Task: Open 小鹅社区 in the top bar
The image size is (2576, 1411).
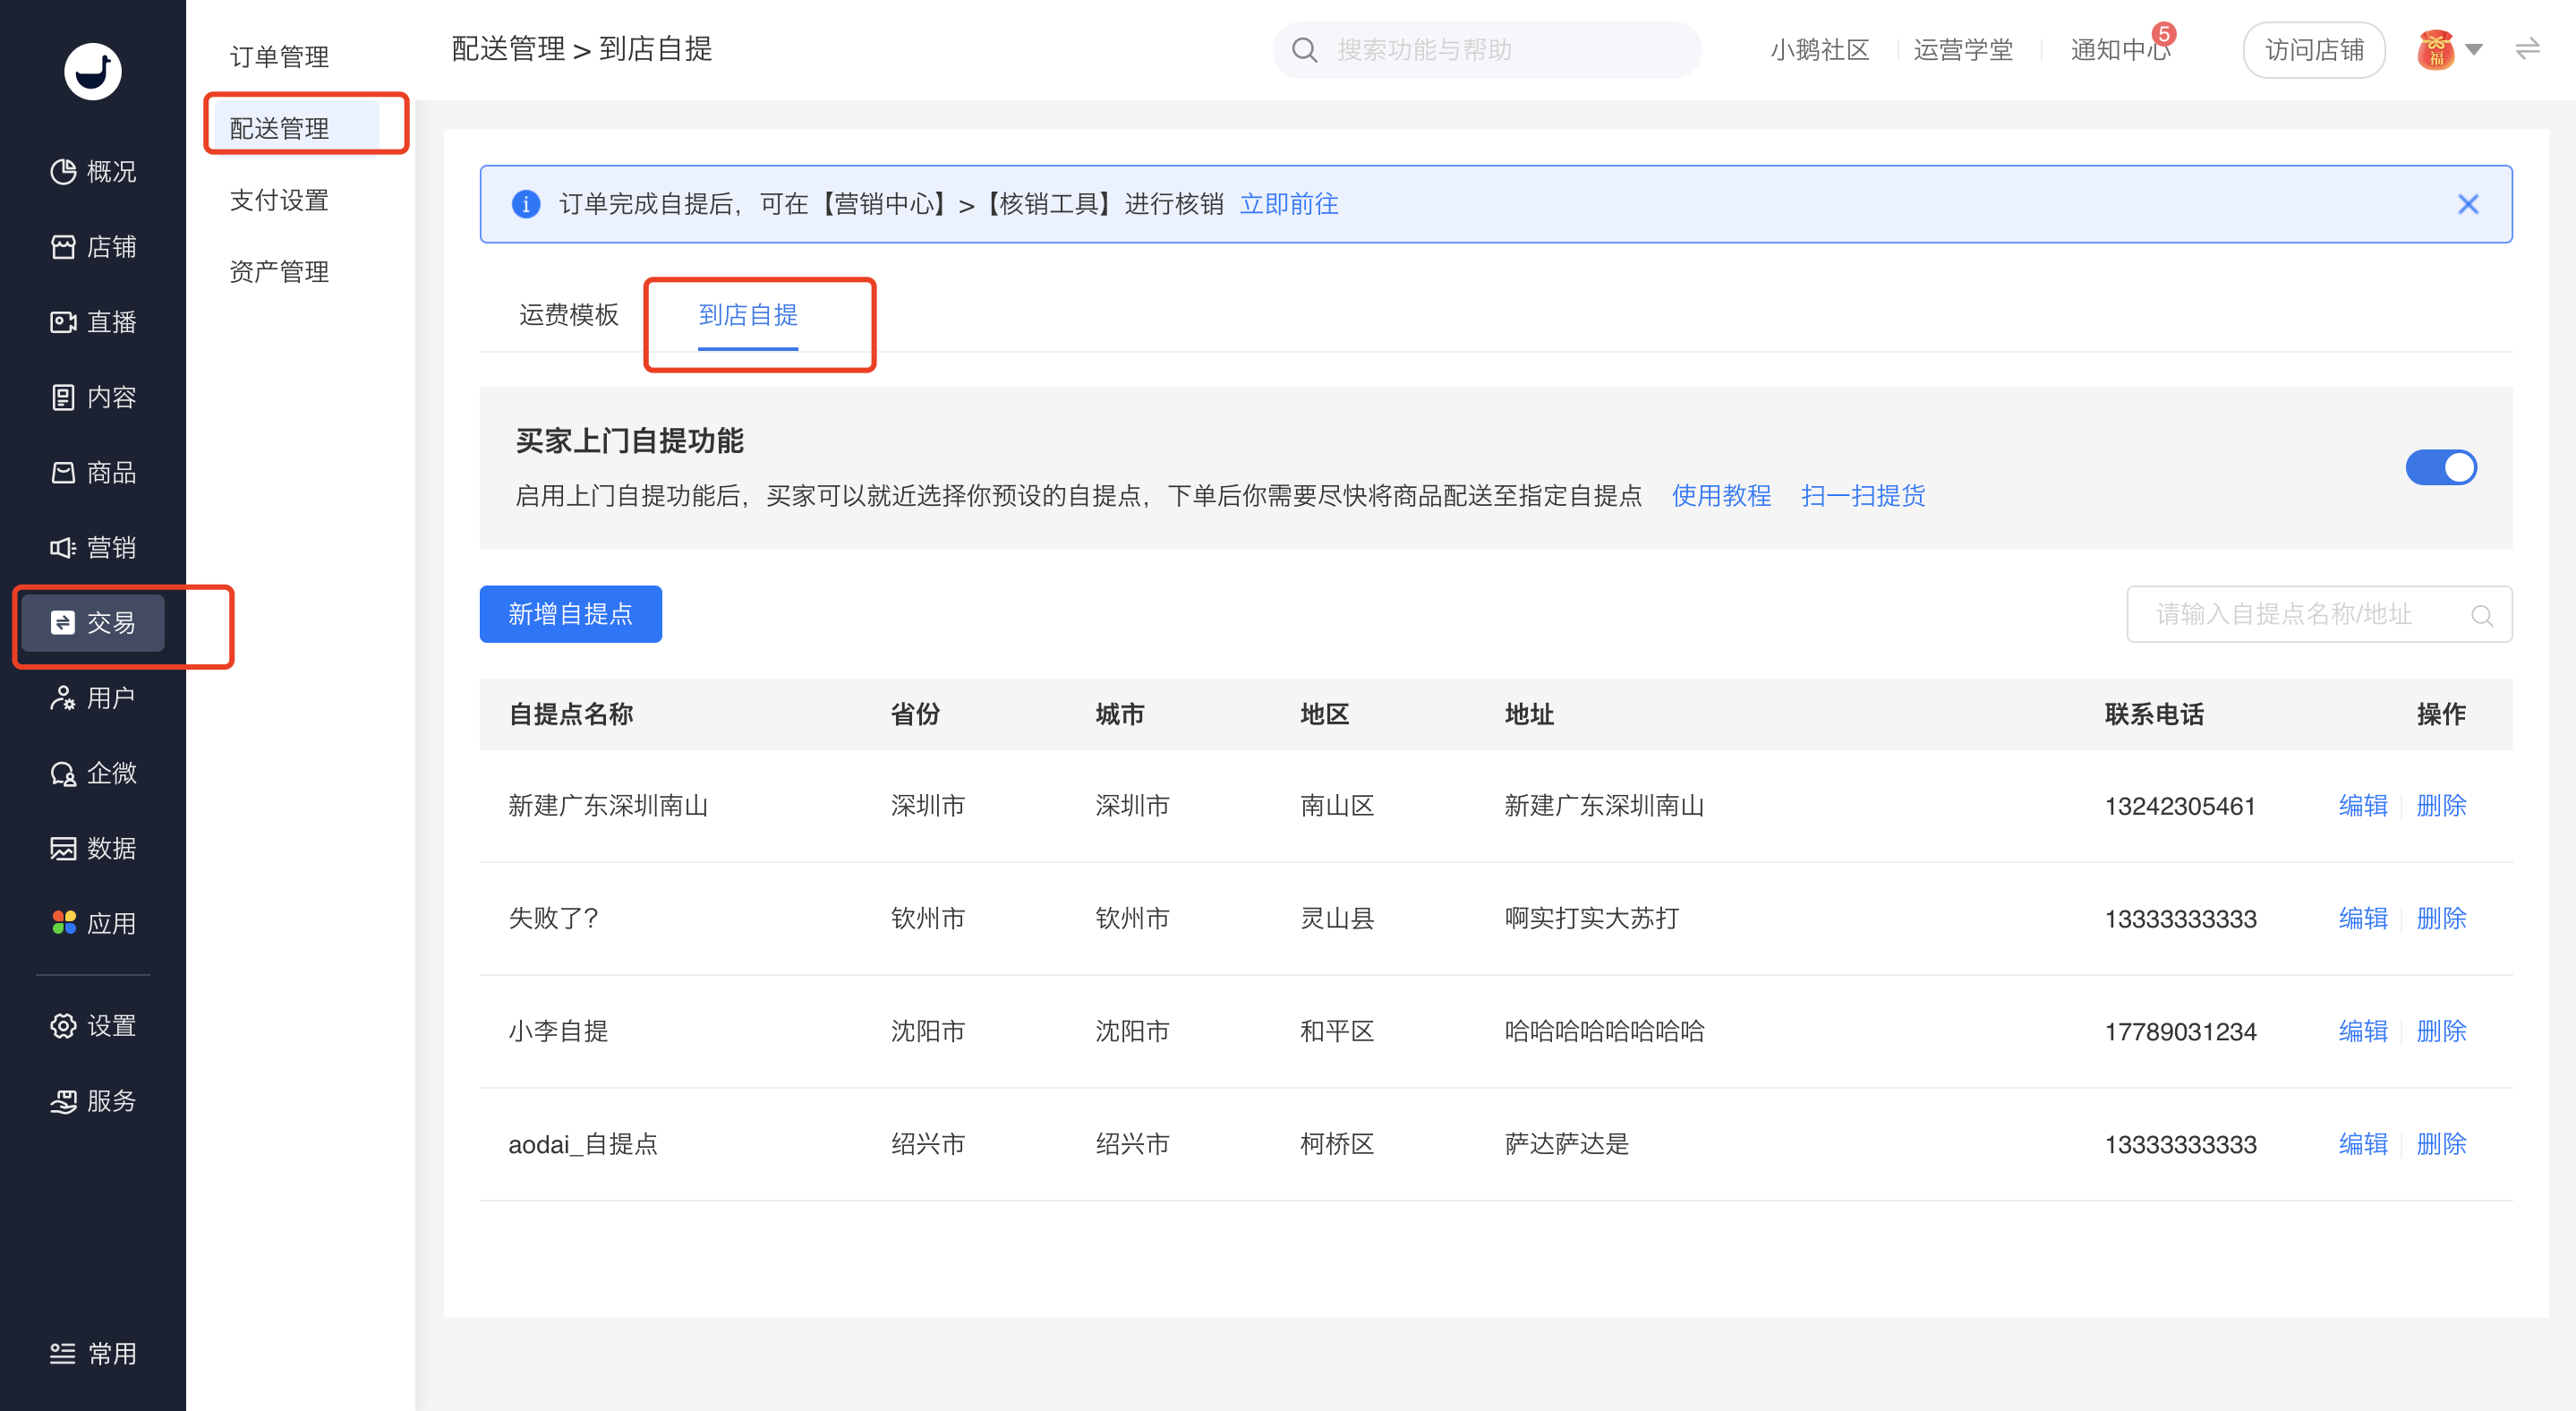Action: (1819, 50)
